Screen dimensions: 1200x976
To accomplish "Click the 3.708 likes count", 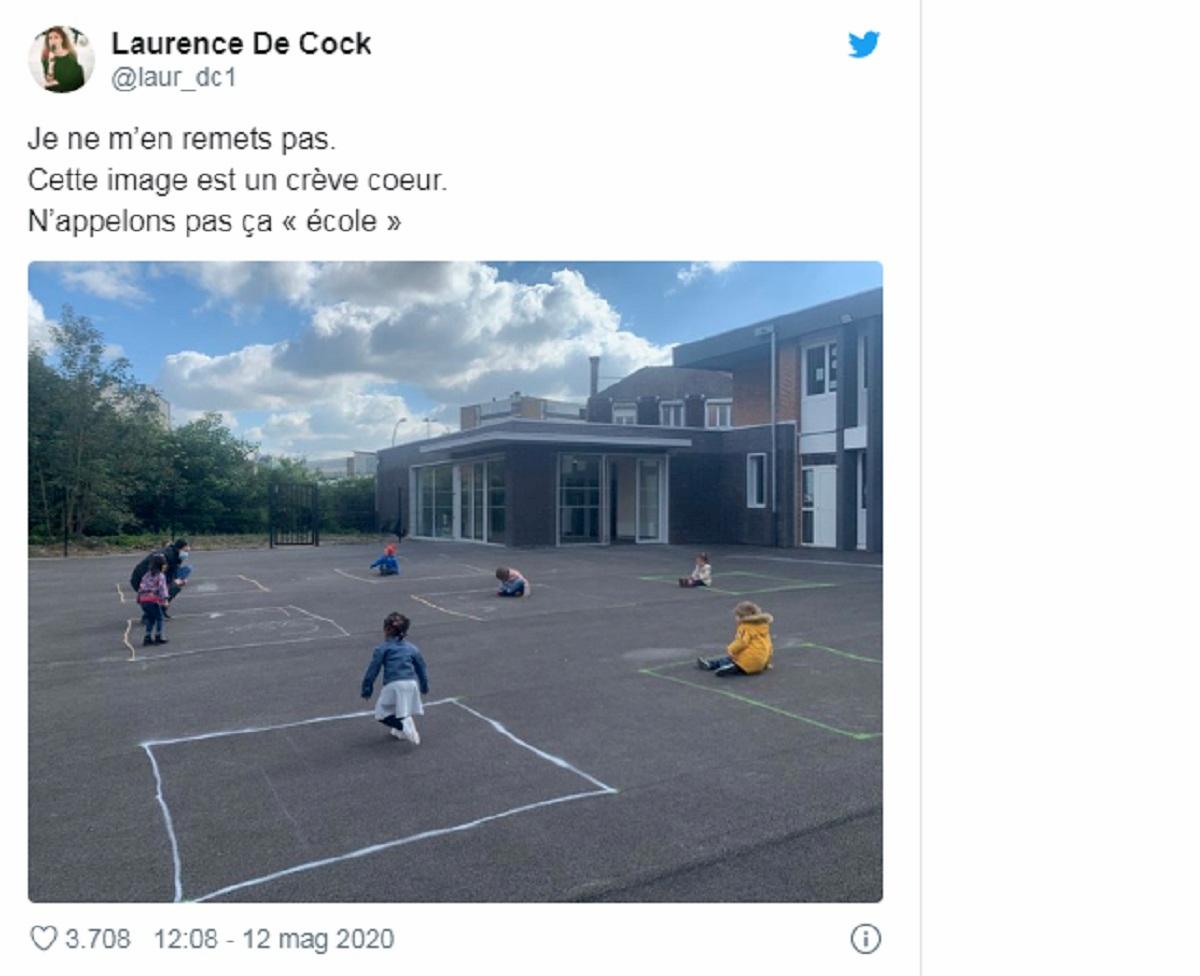I will (x=98, y=939).
